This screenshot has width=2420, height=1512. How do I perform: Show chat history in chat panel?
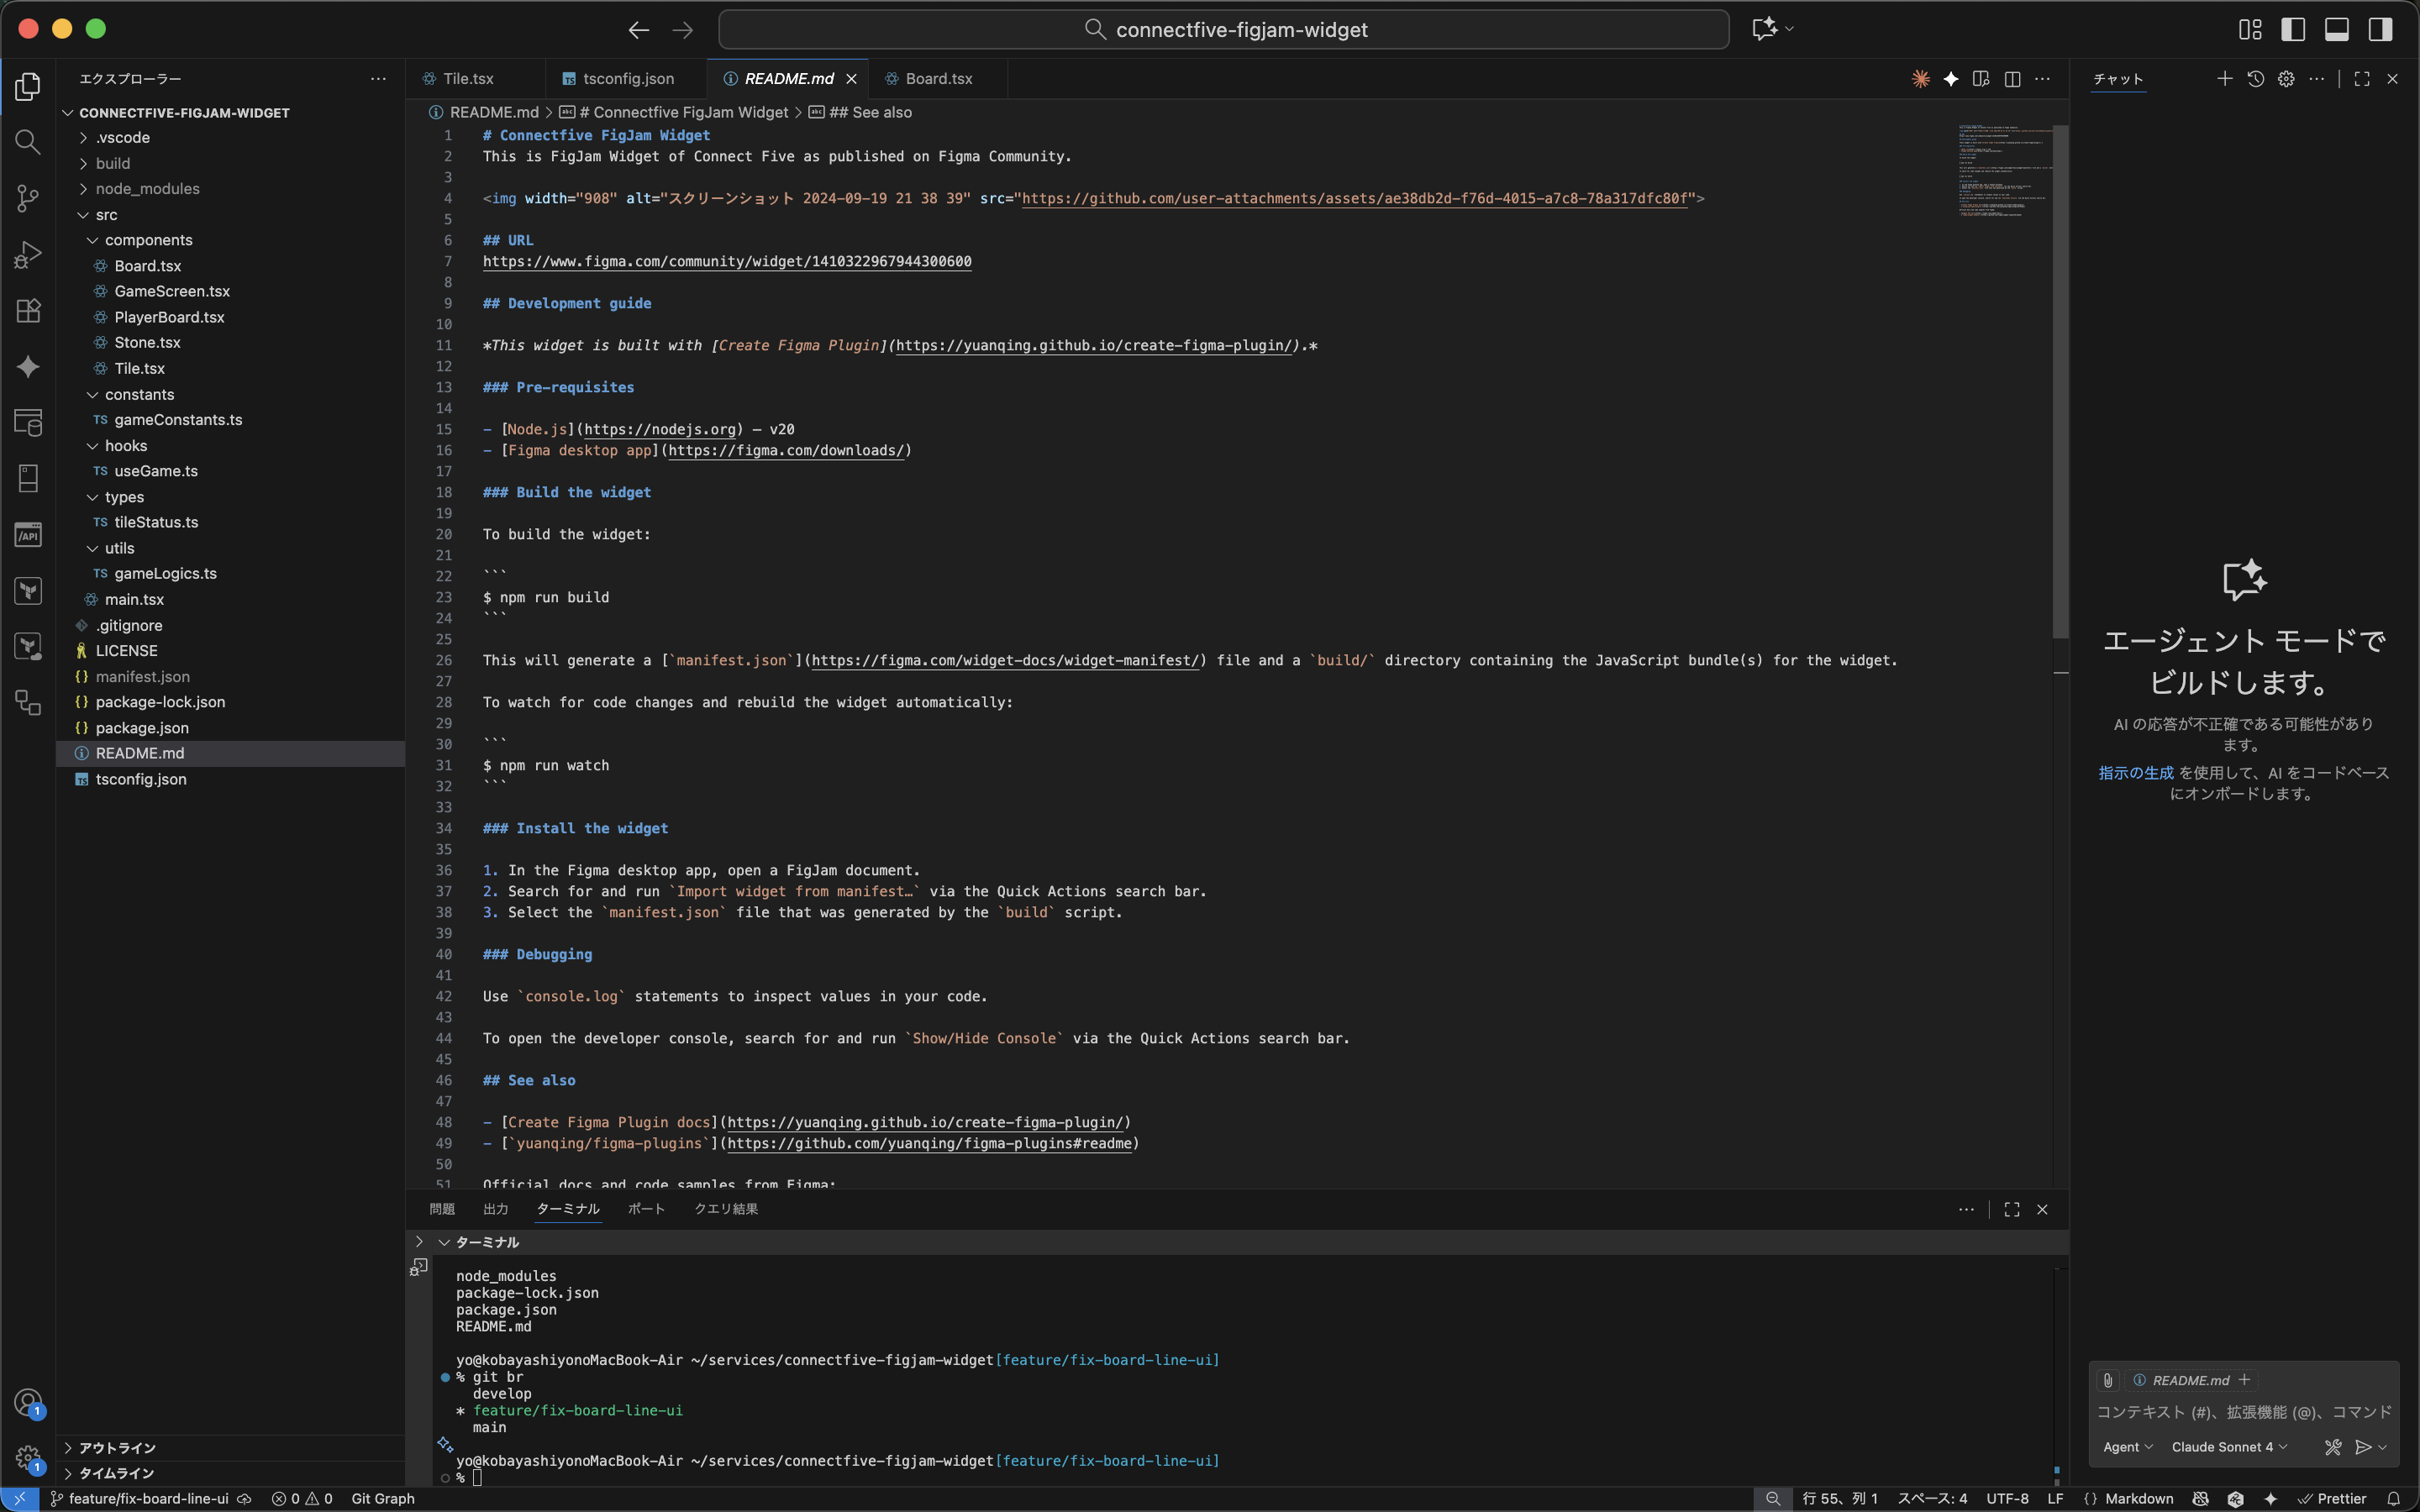[2255, 79]
